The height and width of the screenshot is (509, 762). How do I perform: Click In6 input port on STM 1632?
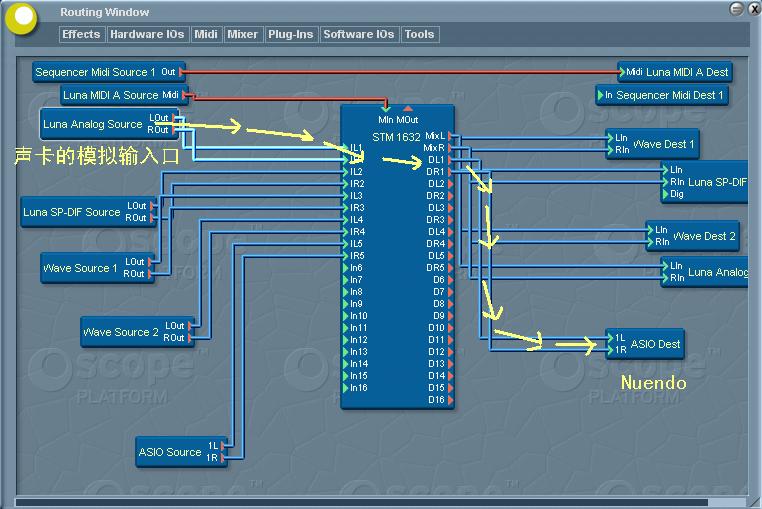[x=346, y=268]
